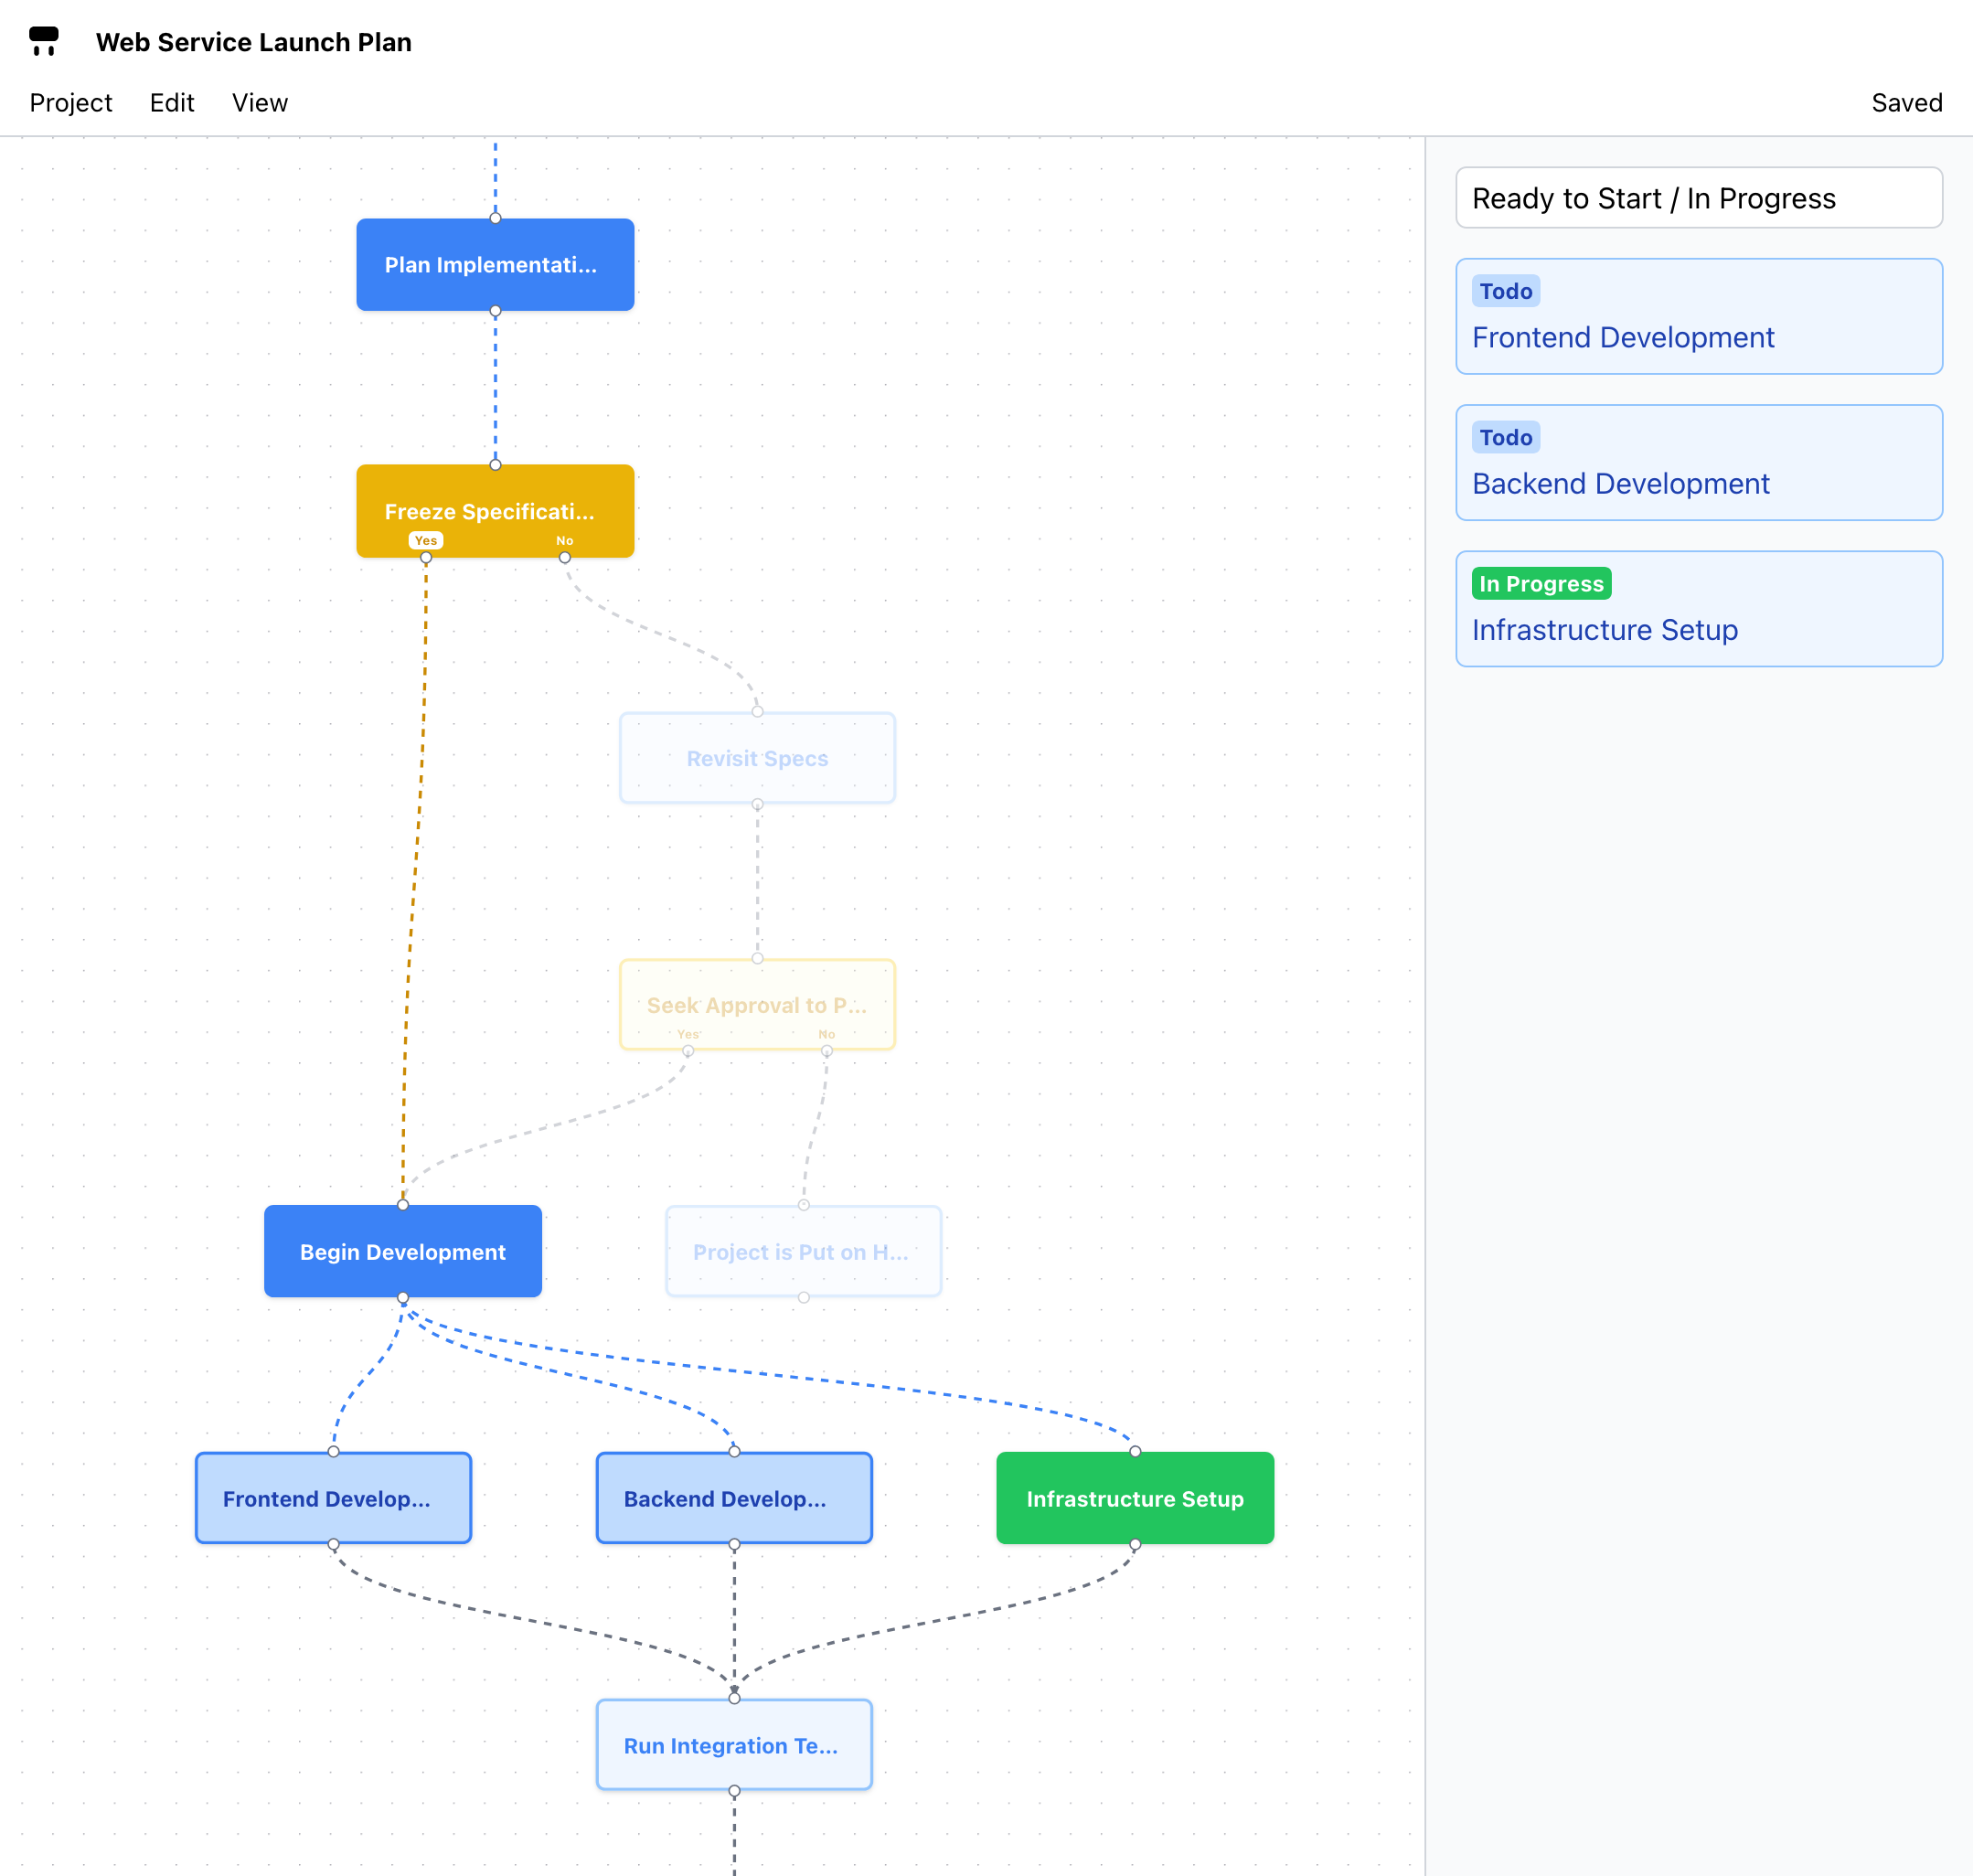The width and height of the screenshot is (1973, 1876).
Task: Select the green Infrastructure Setup node
Action: 1135,1498
